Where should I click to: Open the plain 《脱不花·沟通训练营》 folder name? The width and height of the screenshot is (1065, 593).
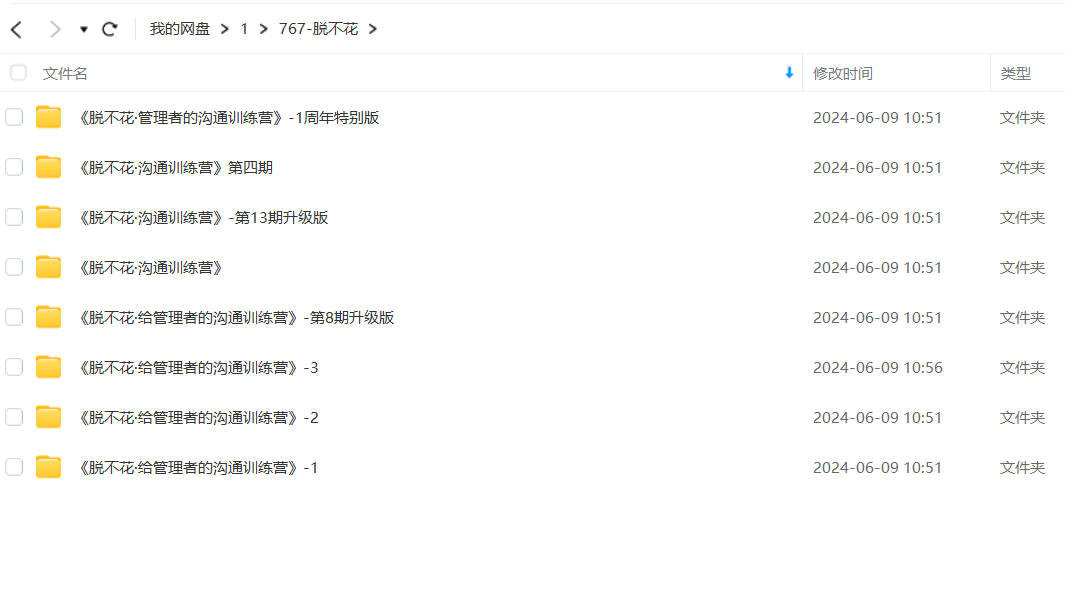[149, 268]
